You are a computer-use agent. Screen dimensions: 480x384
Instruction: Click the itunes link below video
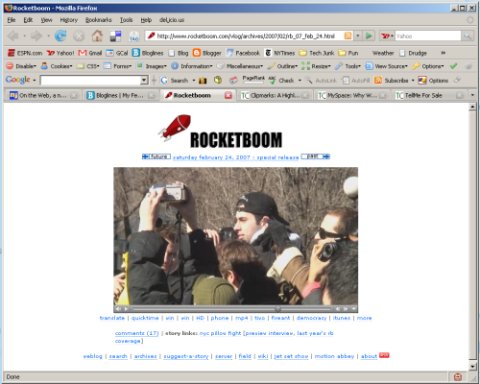pyautogui.click(x=342, y=318)
